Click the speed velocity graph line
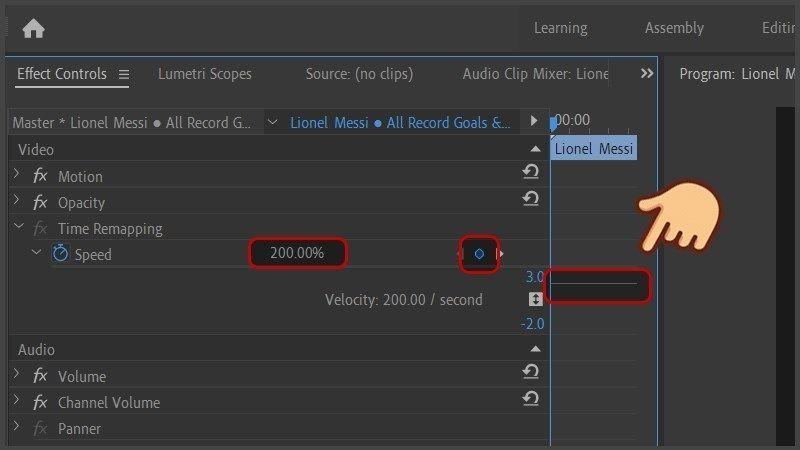The width and height of the screenshot is (800, 450). point(594,283)
